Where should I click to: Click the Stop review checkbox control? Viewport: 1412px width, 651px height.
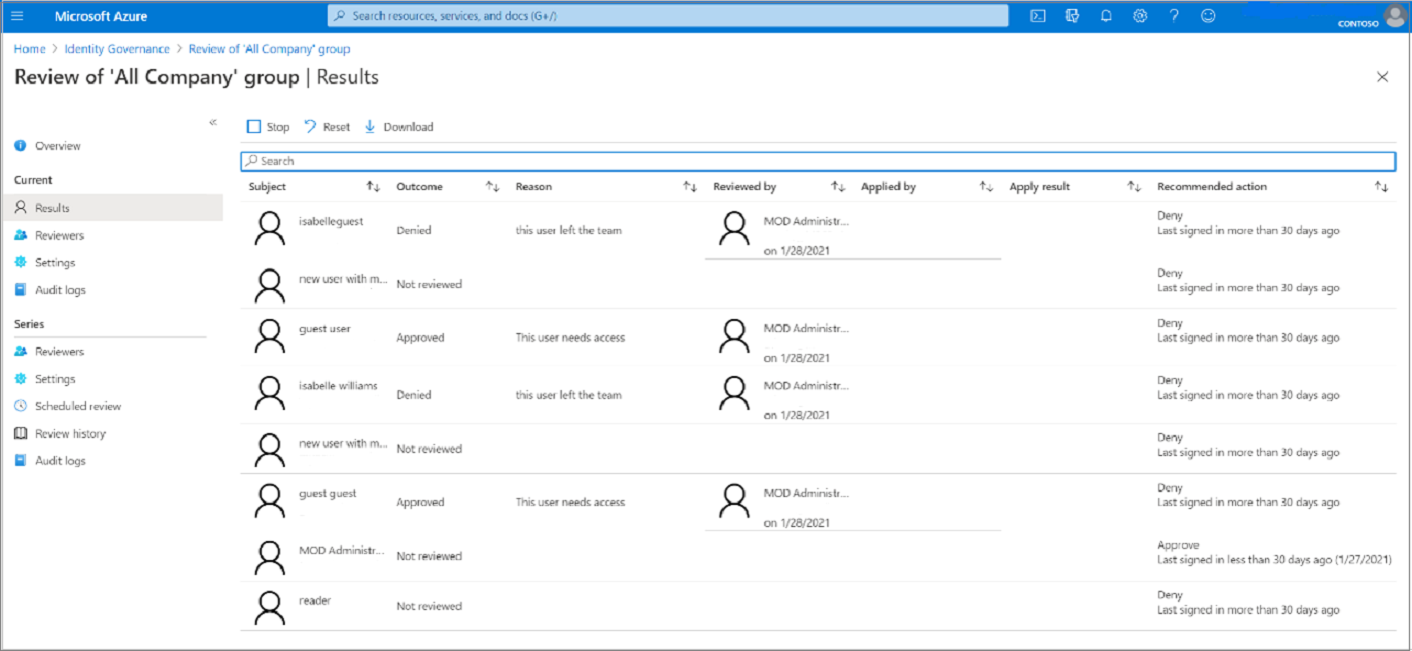click(x=255, y=126)
